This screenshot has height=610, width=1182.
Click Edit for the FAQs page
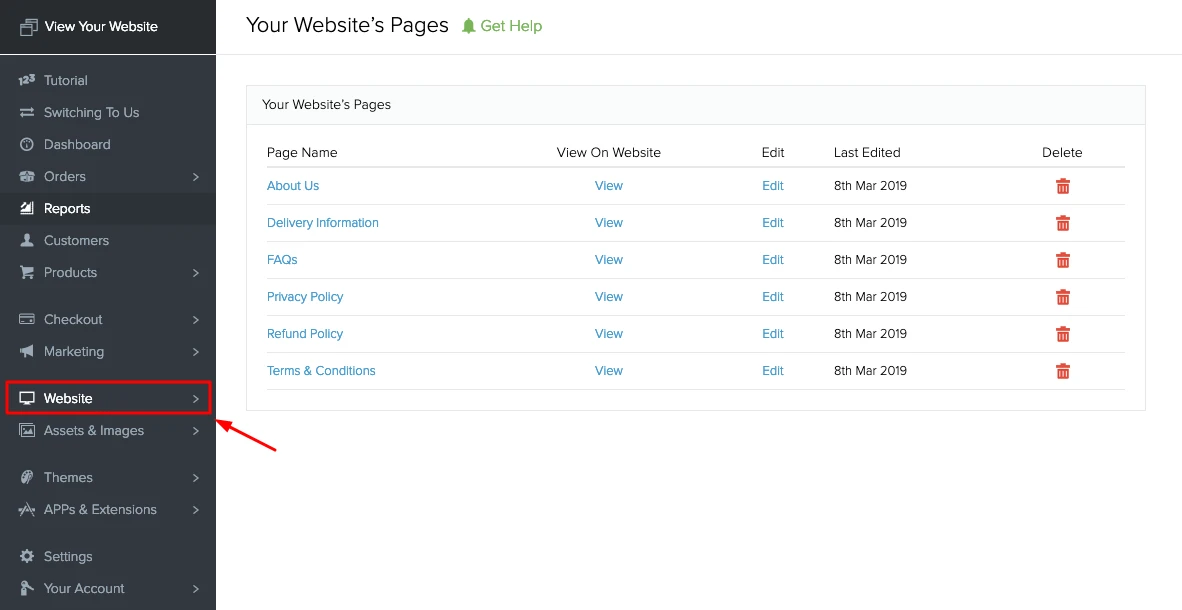[773, 259]
